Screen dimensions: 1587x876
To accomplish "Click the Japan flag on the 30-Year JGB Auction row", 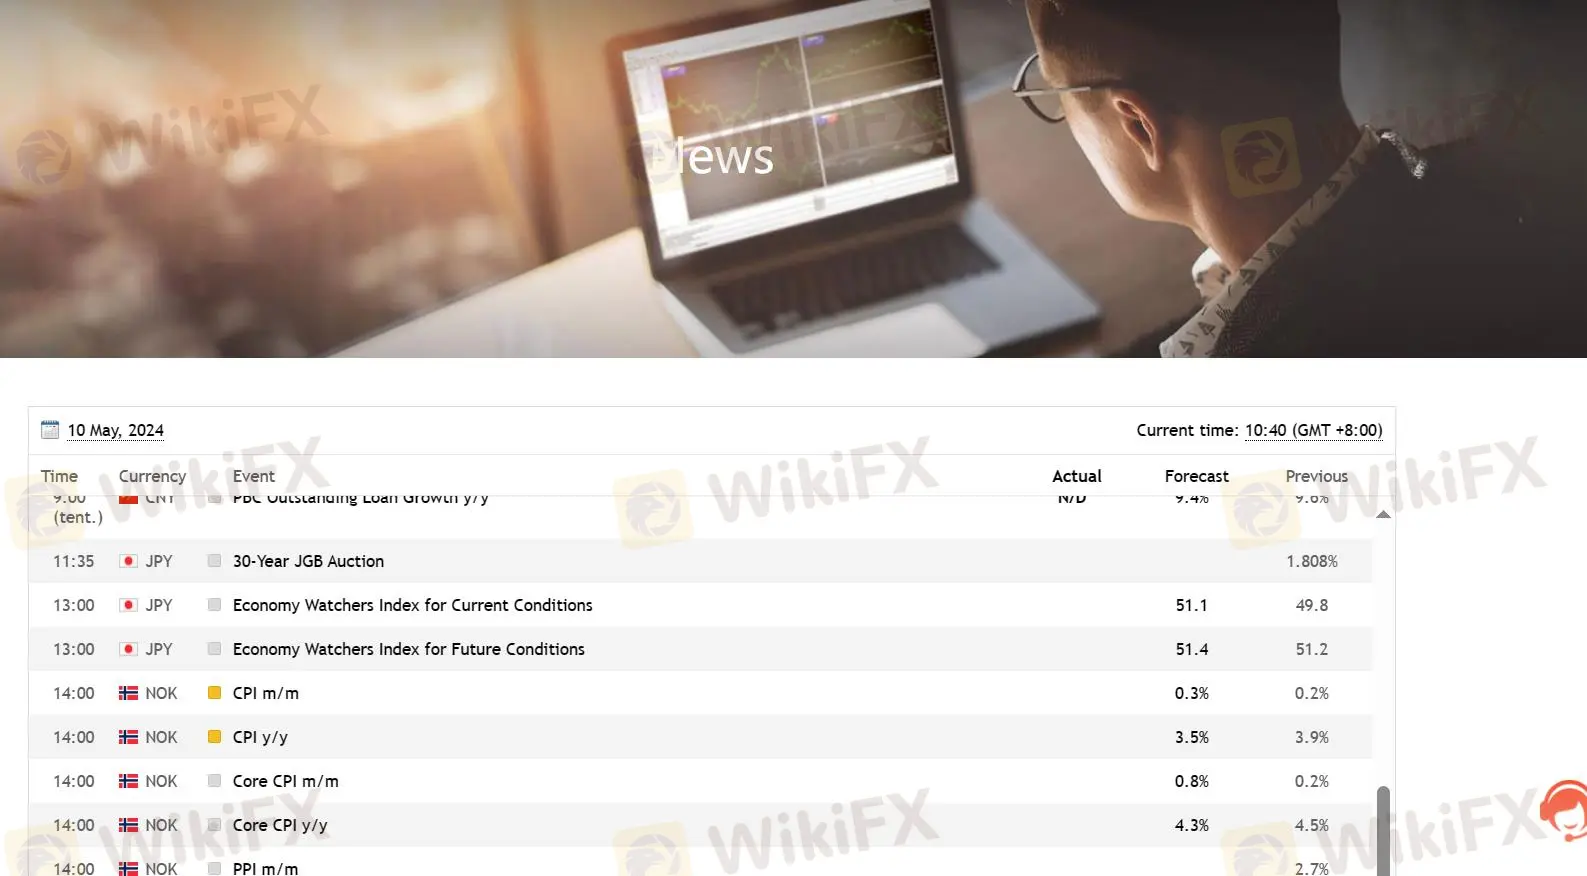I will point(128,561).
